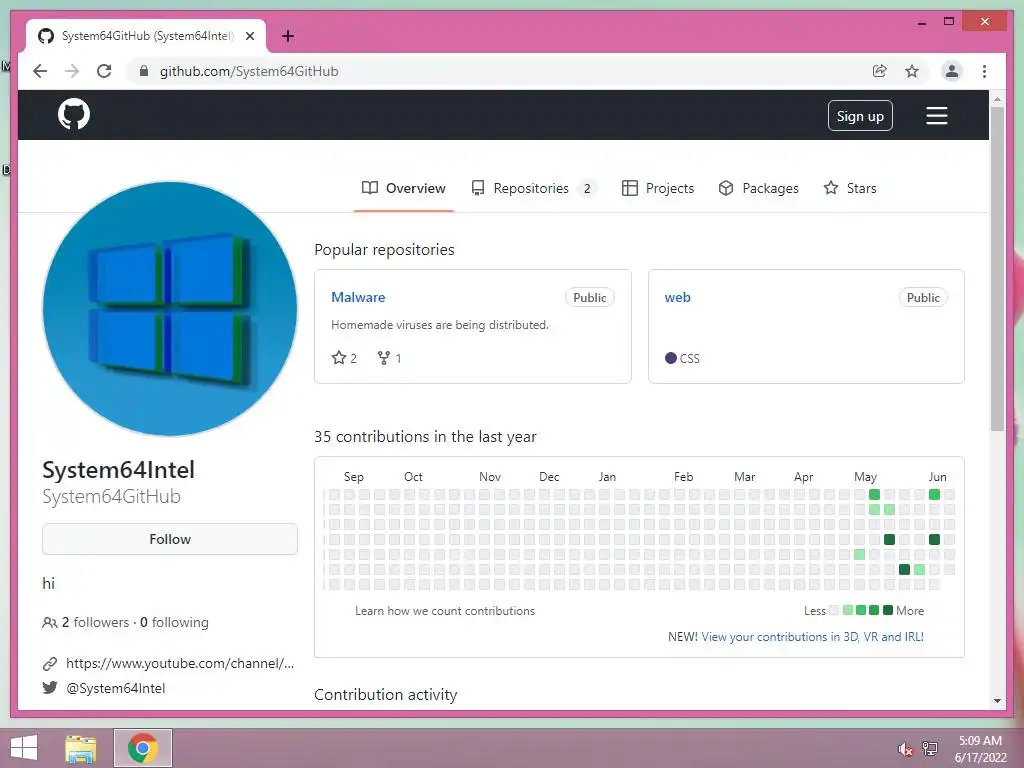Screen dimensions: 1024x768
Task: Click the Malware repo fork count
Action: (389, 358)
